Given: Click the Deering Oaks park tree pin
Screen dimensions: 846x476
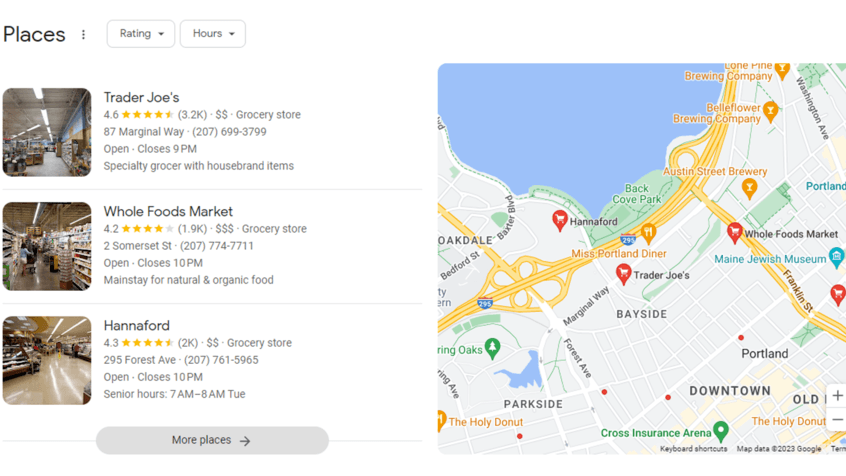Looking at the screenshot, I should [492, 349].
